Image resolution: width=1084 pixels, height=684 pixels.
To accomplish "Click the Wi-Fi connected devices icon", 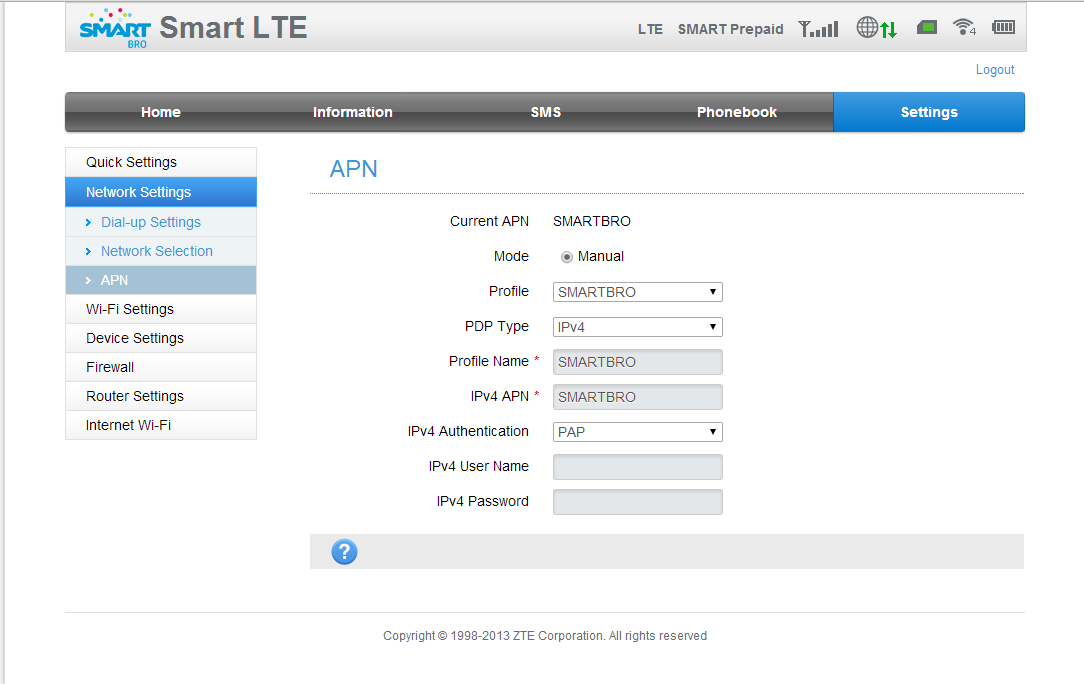I will (x=963, y=28).
